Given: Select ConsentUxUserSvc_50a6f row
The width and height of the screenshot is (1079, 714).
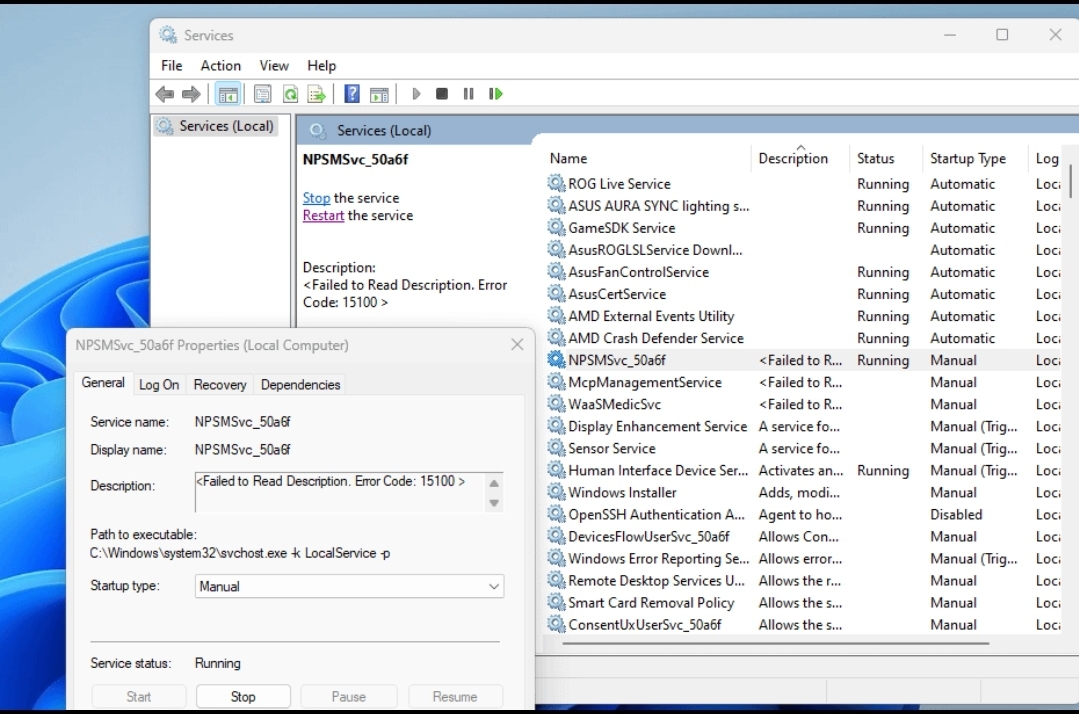Looking at the screenshot, I should (x=804, y=624).
